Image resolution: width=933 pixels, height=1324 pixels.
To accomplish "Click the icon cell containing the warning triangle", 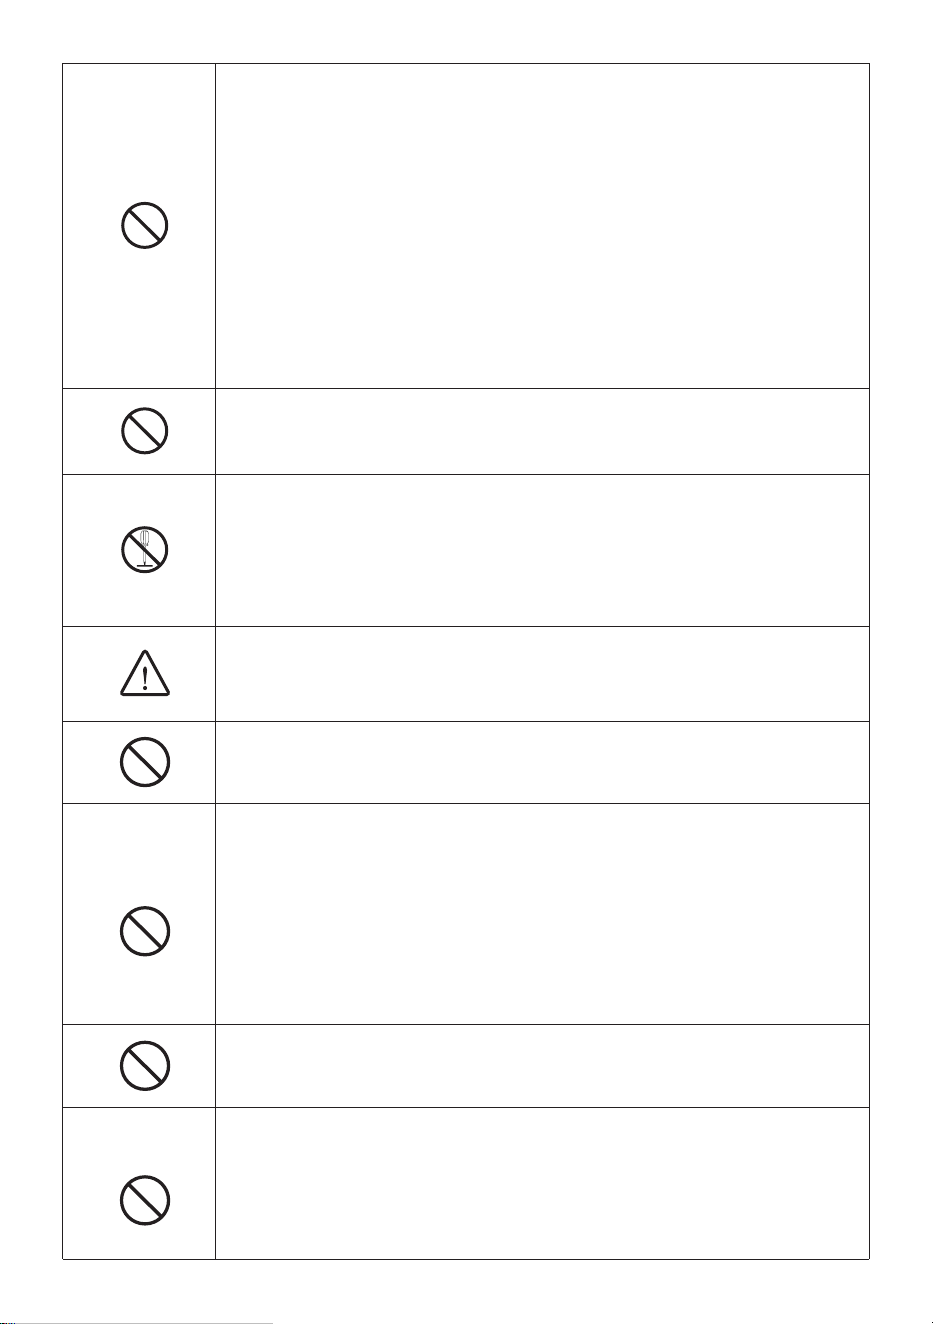I will pos(139,674).
